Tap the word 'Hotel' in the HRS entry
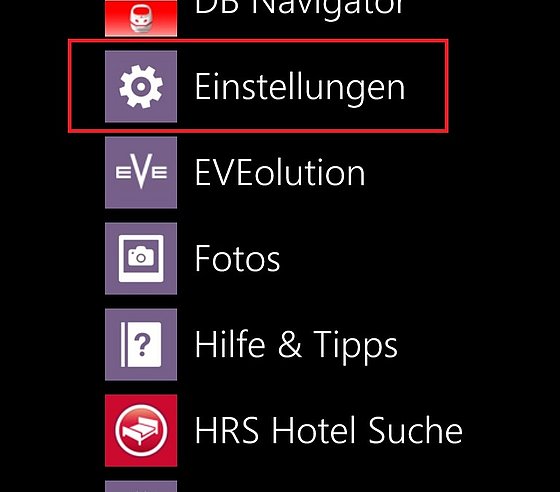Screen dimensions: 560x492 [x=315, y=431]
